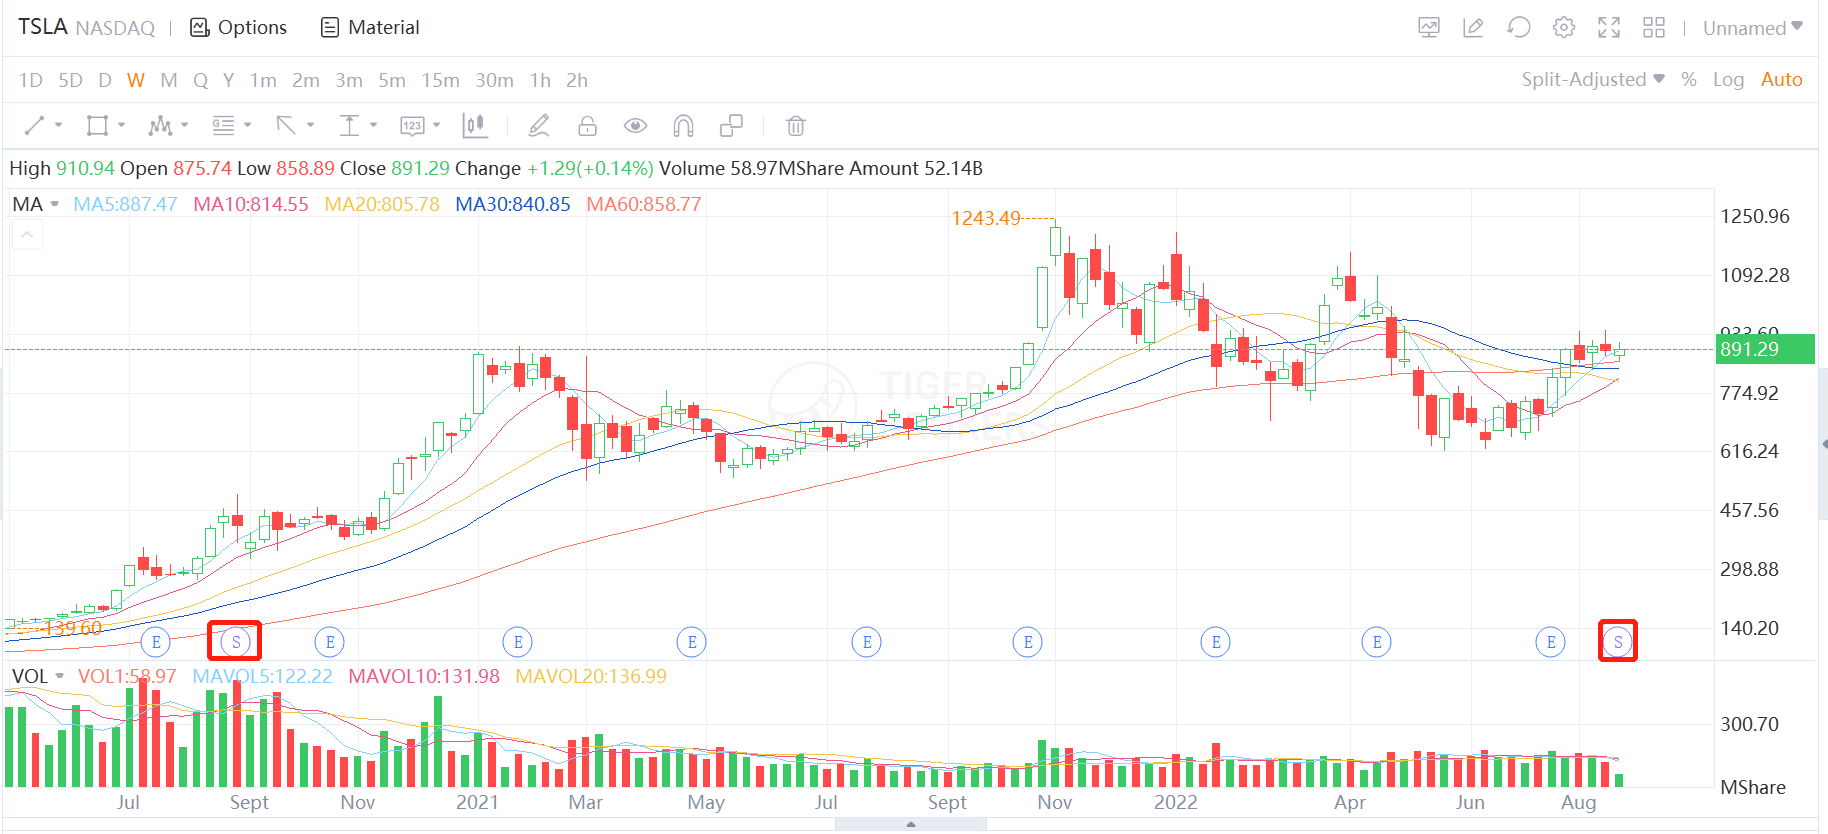Select the Fibonacci levels tool icon
This screenshot has width=1828, height=834.
(x=223, y=125)
